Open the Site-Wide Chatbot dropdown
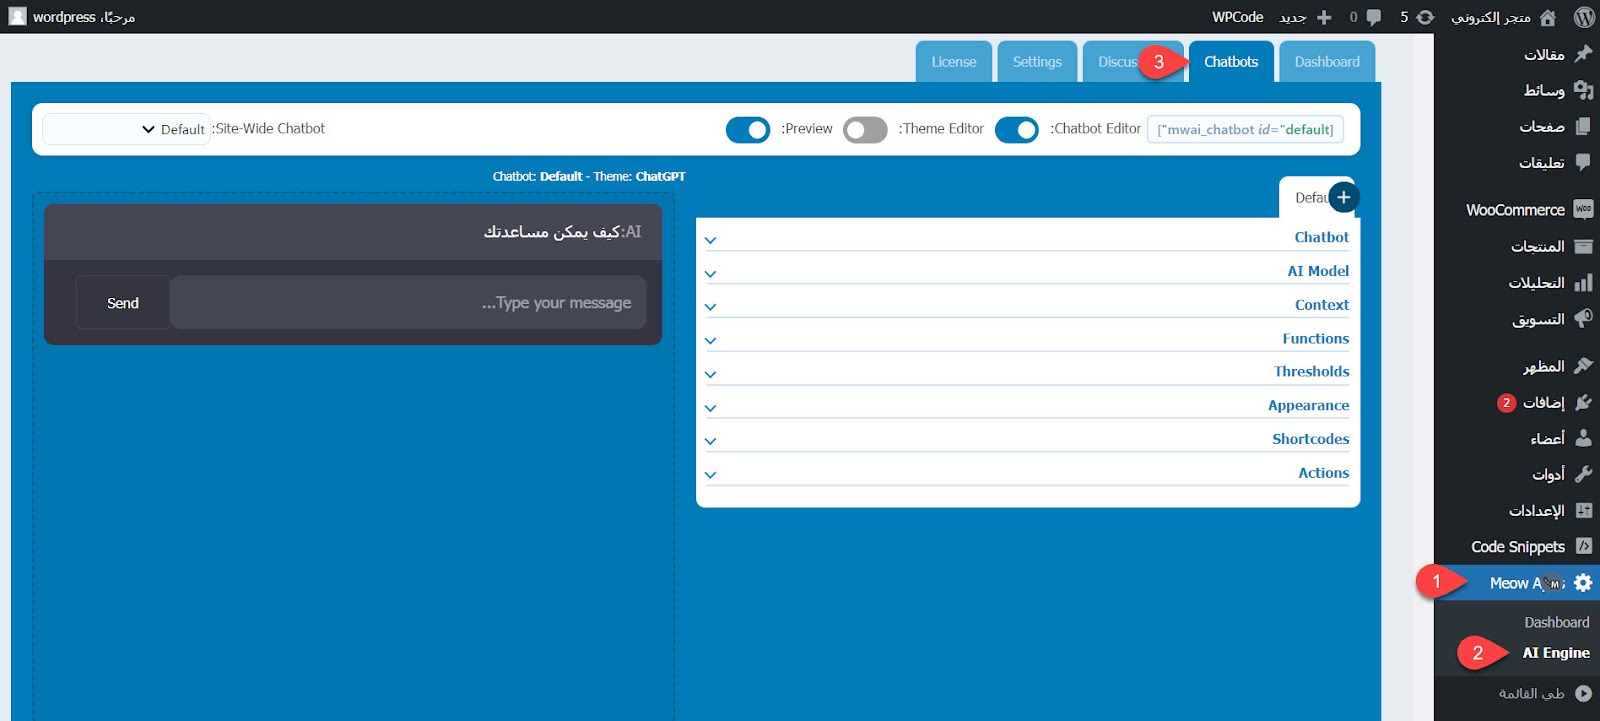 coord(126,129)
